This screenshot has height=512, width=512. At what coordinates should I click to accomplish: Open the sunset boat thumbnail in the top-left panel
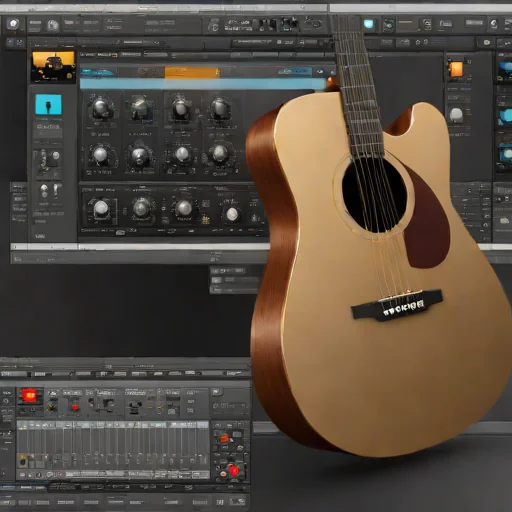53,67
